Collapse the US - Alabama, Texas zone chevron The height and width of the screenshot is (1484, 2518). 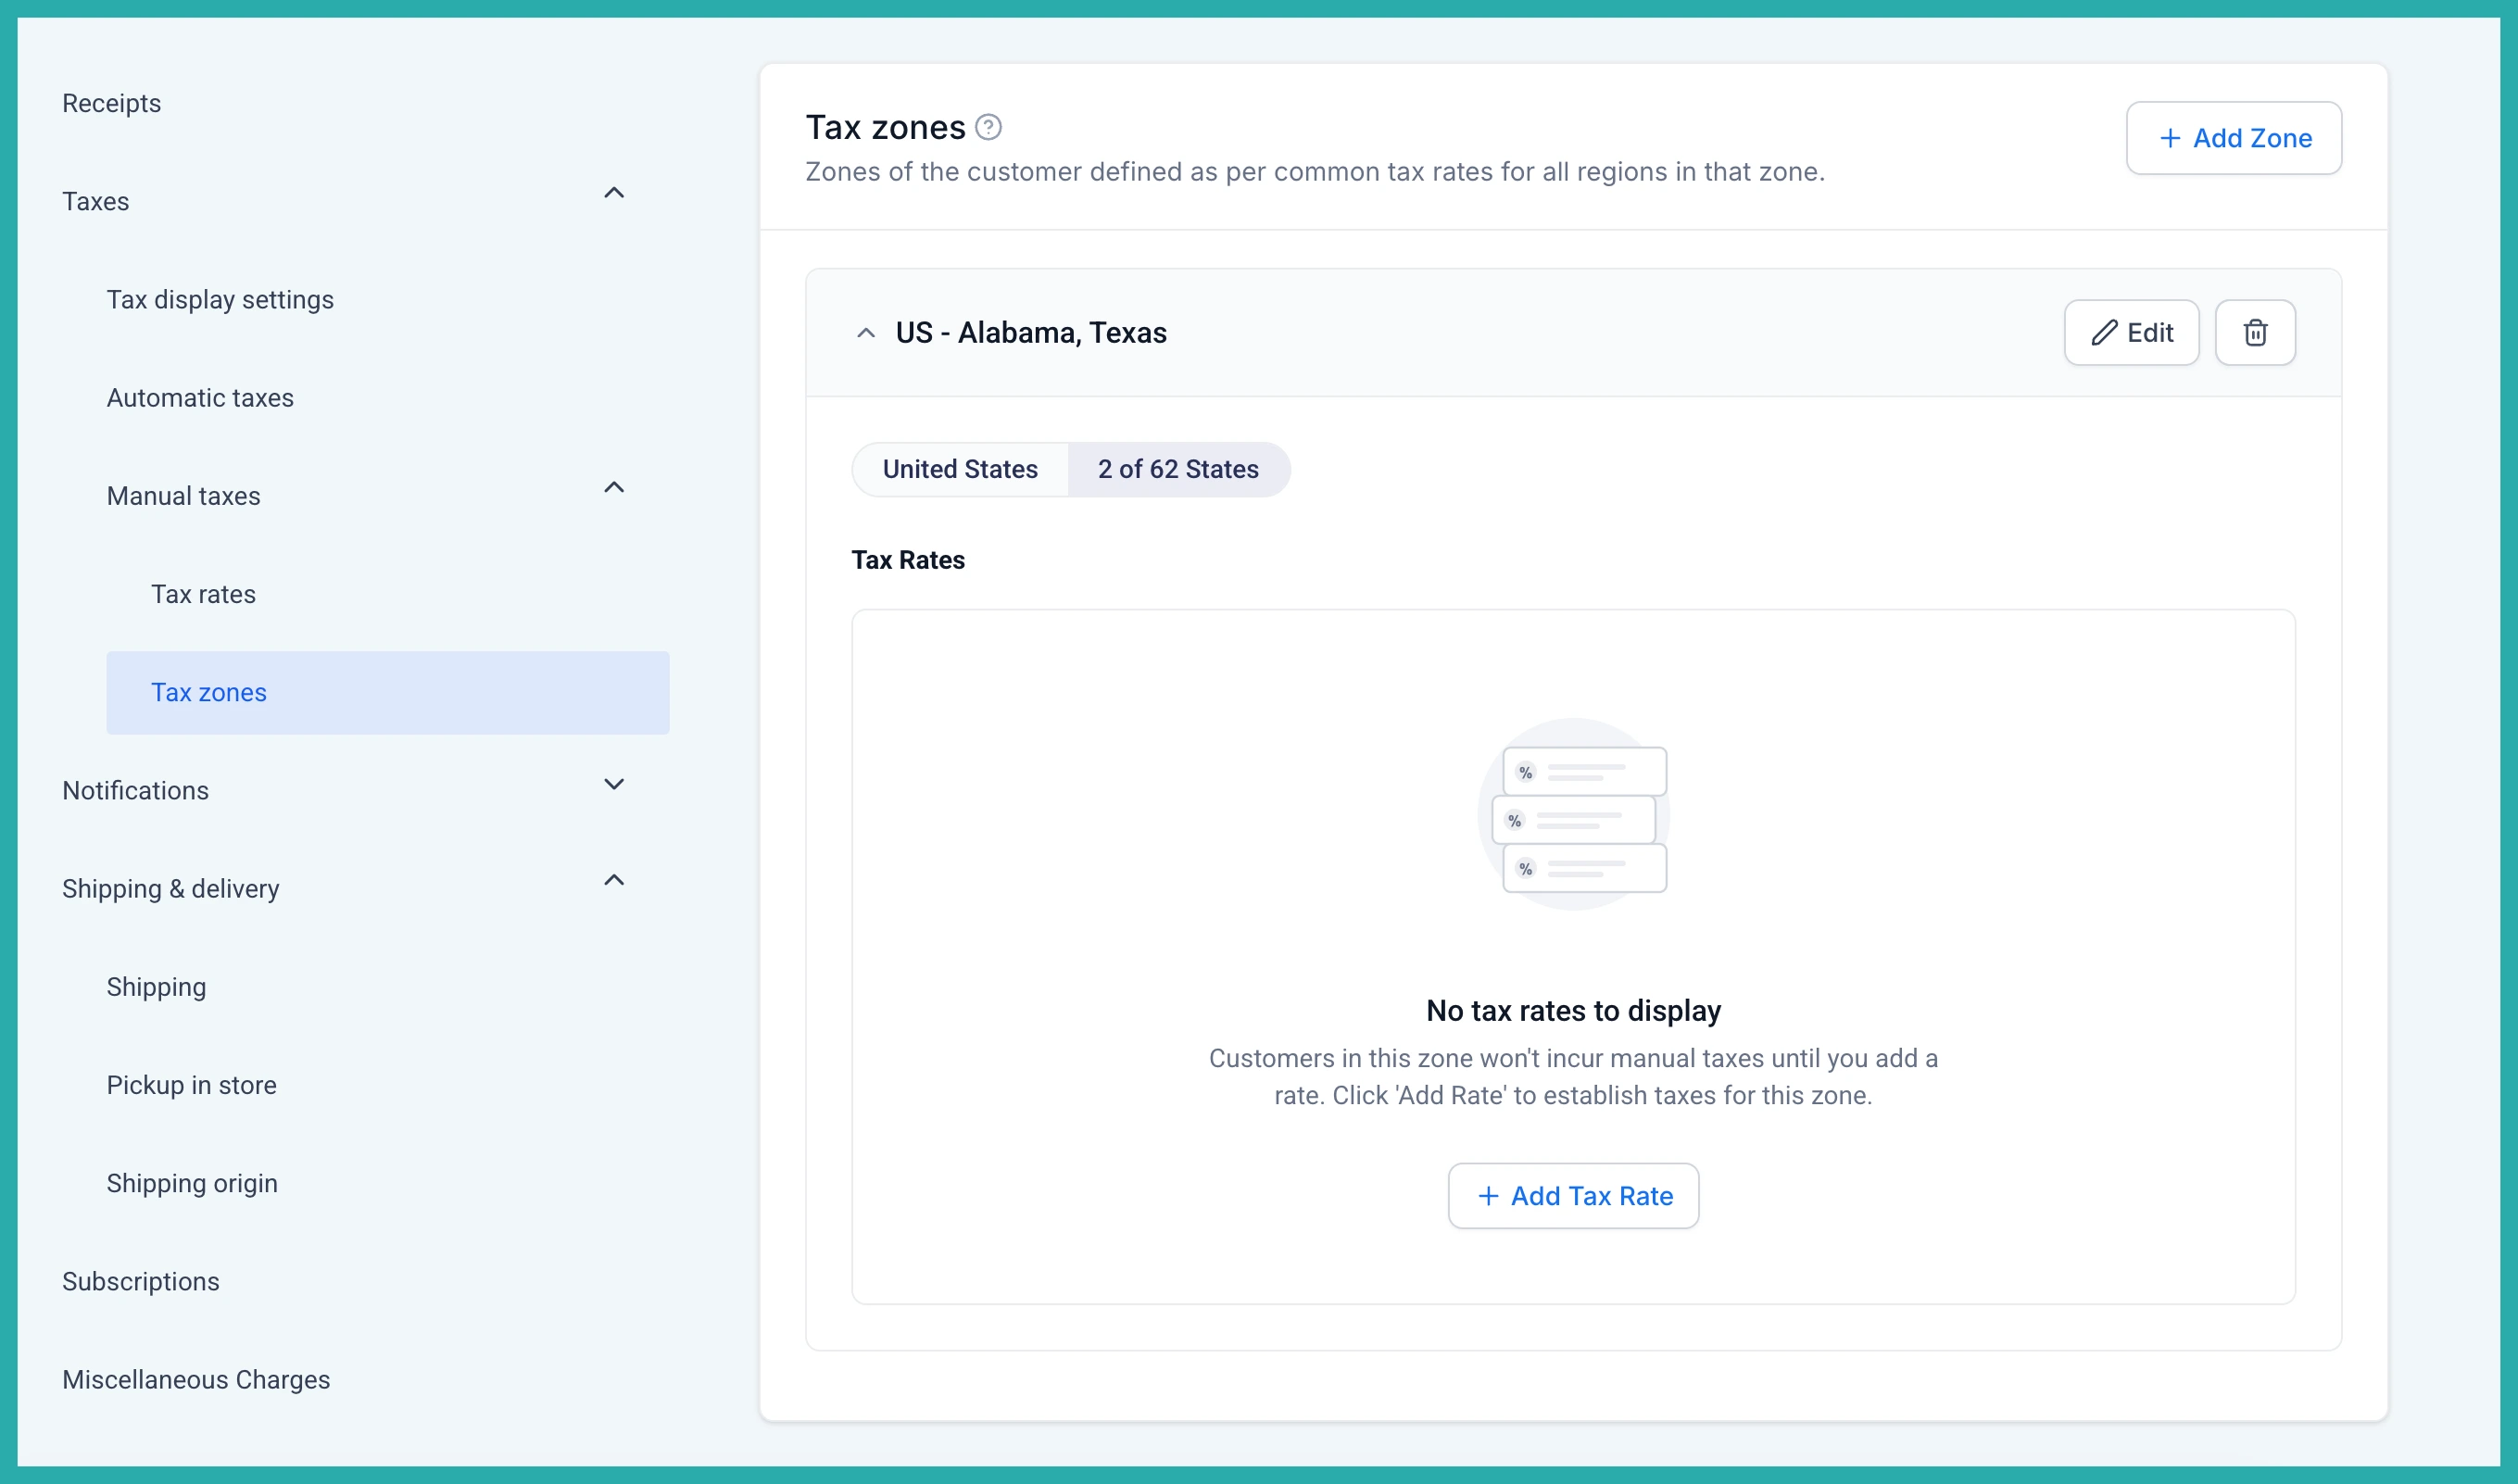point(866,333)
